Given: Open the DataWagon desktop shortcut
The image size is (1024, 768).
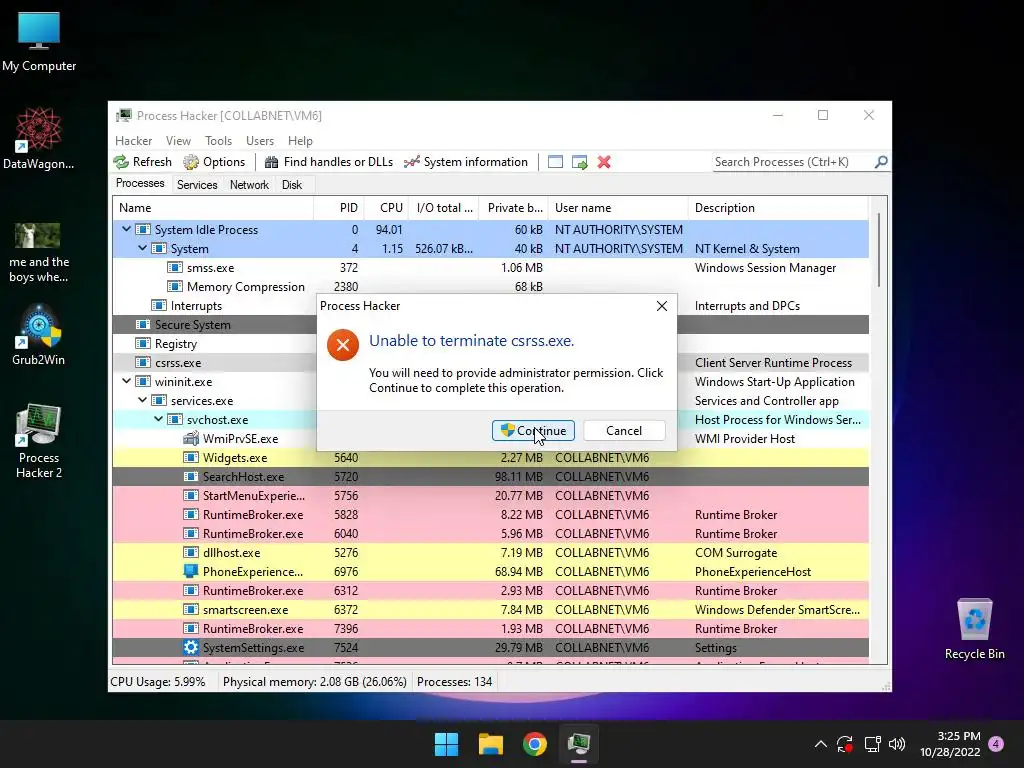Looking at the screenshot, I should point(39,138).
